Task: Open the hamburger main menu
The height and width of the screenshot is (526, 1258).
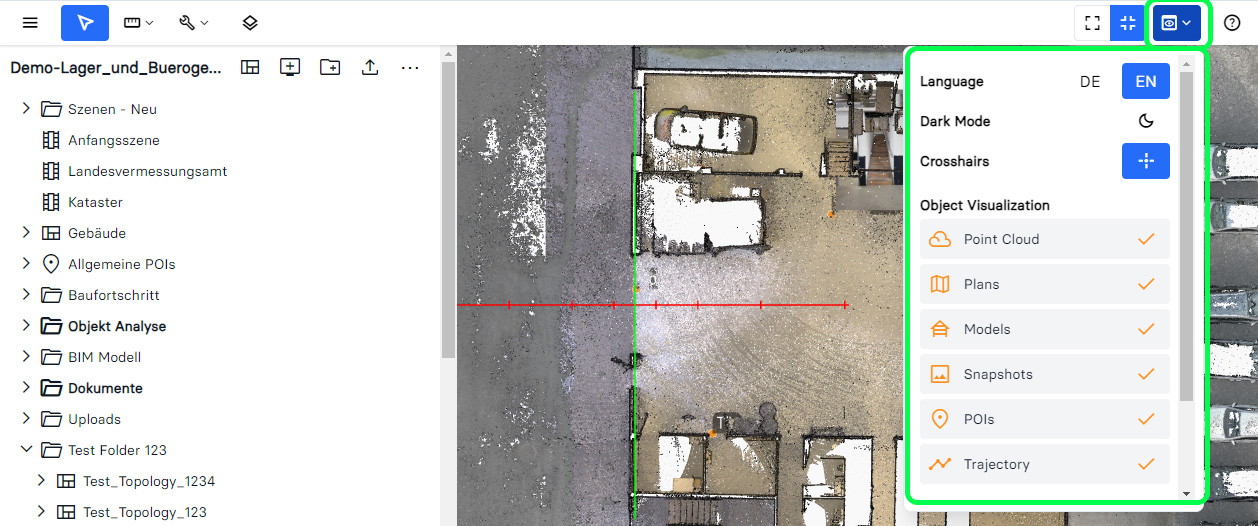Action: (x=30, y=23)
